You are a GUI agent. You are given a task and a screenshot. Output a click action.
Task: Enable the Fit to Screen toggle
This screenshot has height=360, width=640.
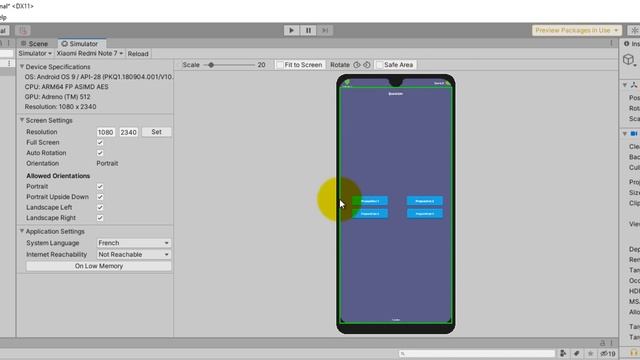[300, 64]
